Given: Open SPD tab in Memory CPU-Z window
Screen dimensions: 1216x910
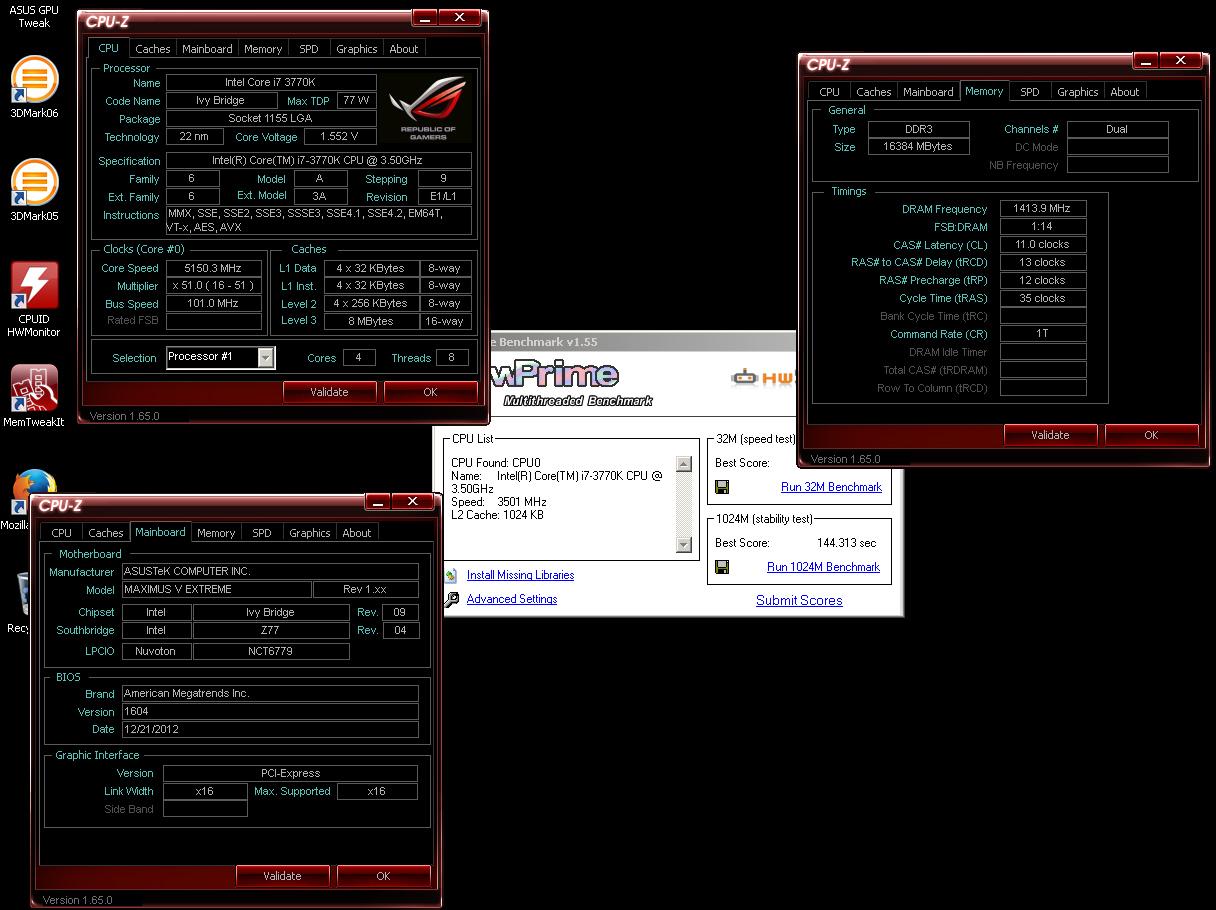Looking at the screenshot, I should (1030, 92).
